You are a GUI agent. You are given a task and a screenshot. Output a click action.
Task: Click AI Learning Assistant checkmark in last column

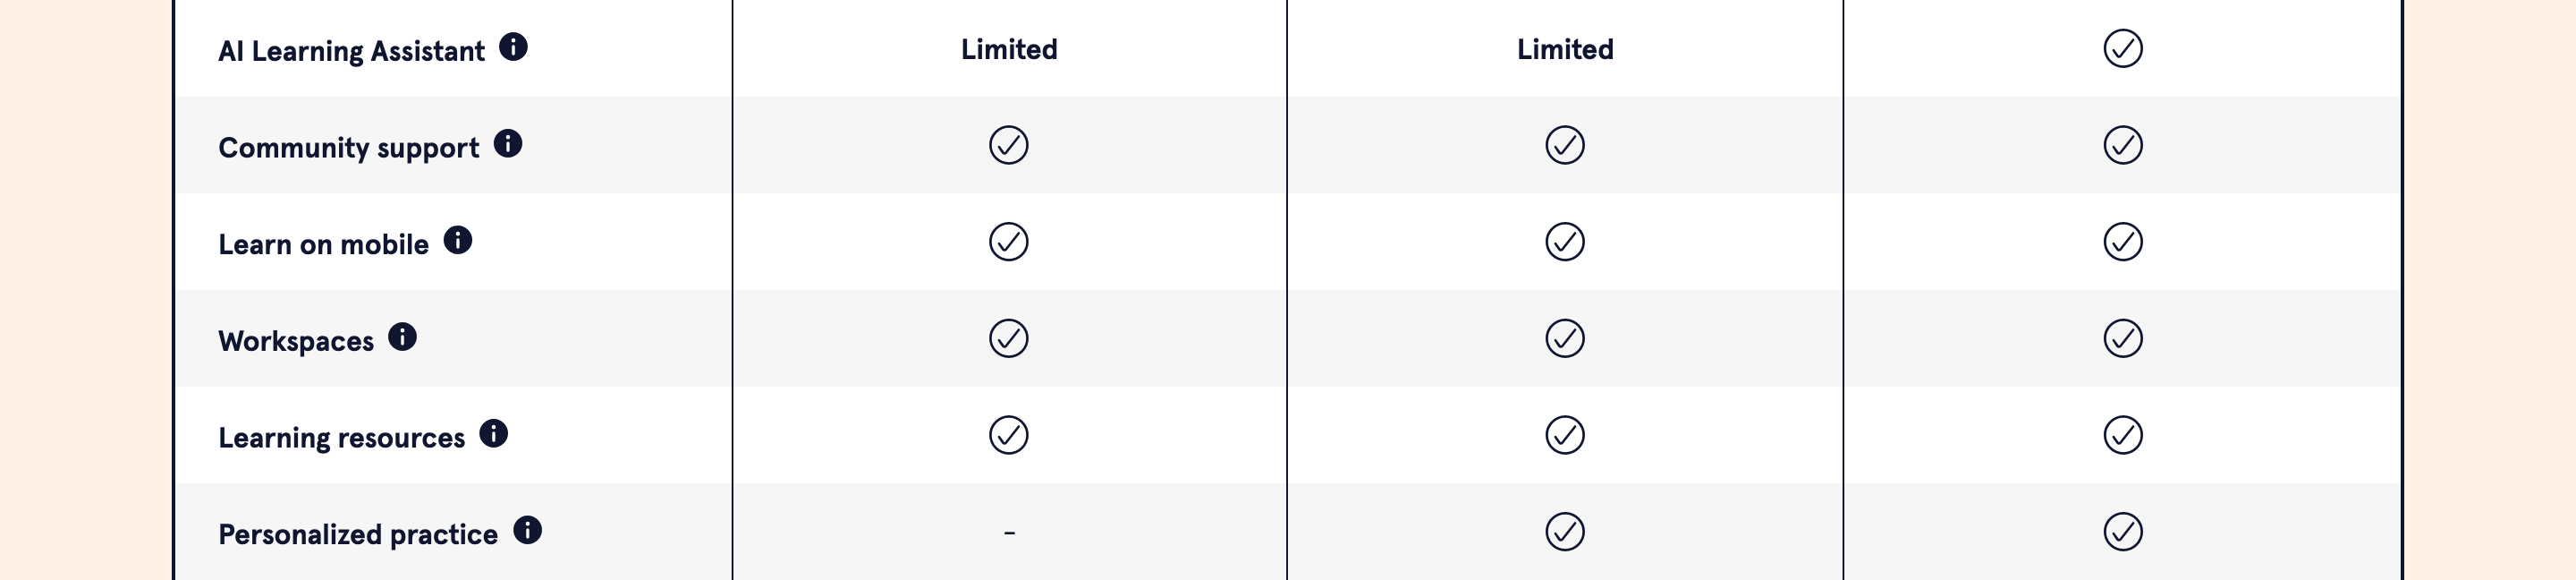[2122, 49]
